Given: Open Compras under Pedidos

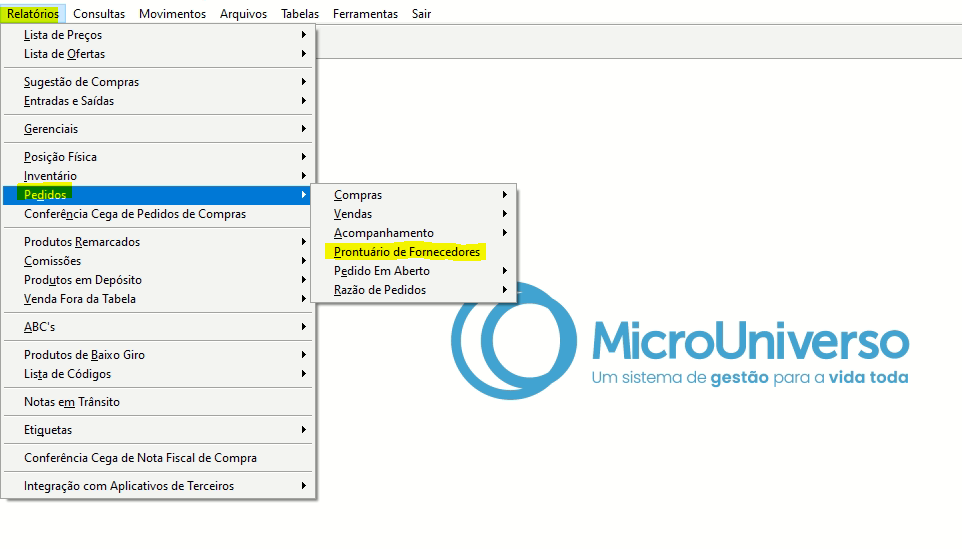Looking at the screenshot, I should 414,195.
